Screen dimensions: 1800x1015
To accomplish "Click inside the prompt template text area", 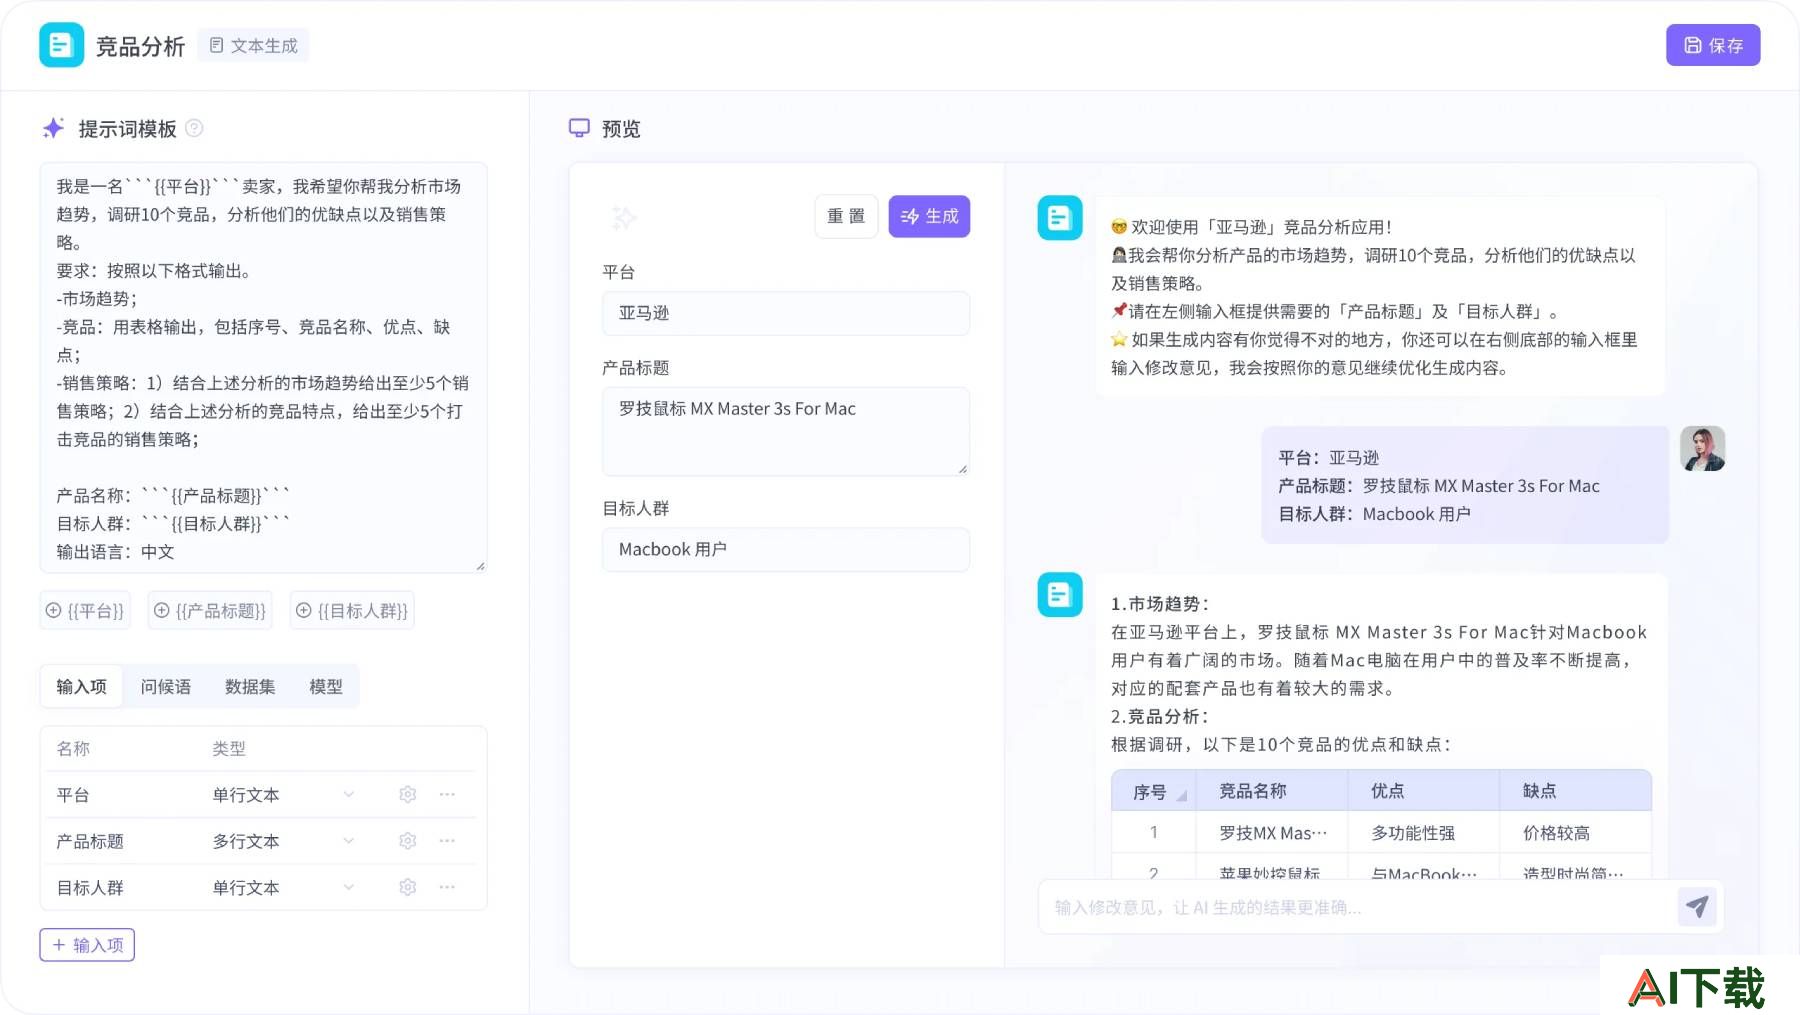I will [264, 368].
